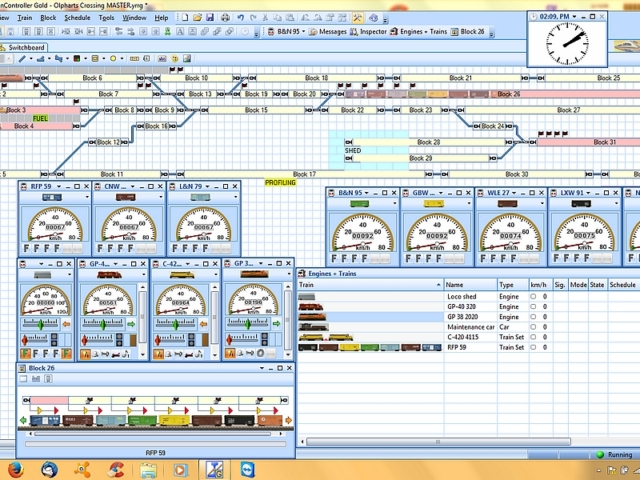Copy with the copy icon
The image size is (640, 480).
(277, 18)
